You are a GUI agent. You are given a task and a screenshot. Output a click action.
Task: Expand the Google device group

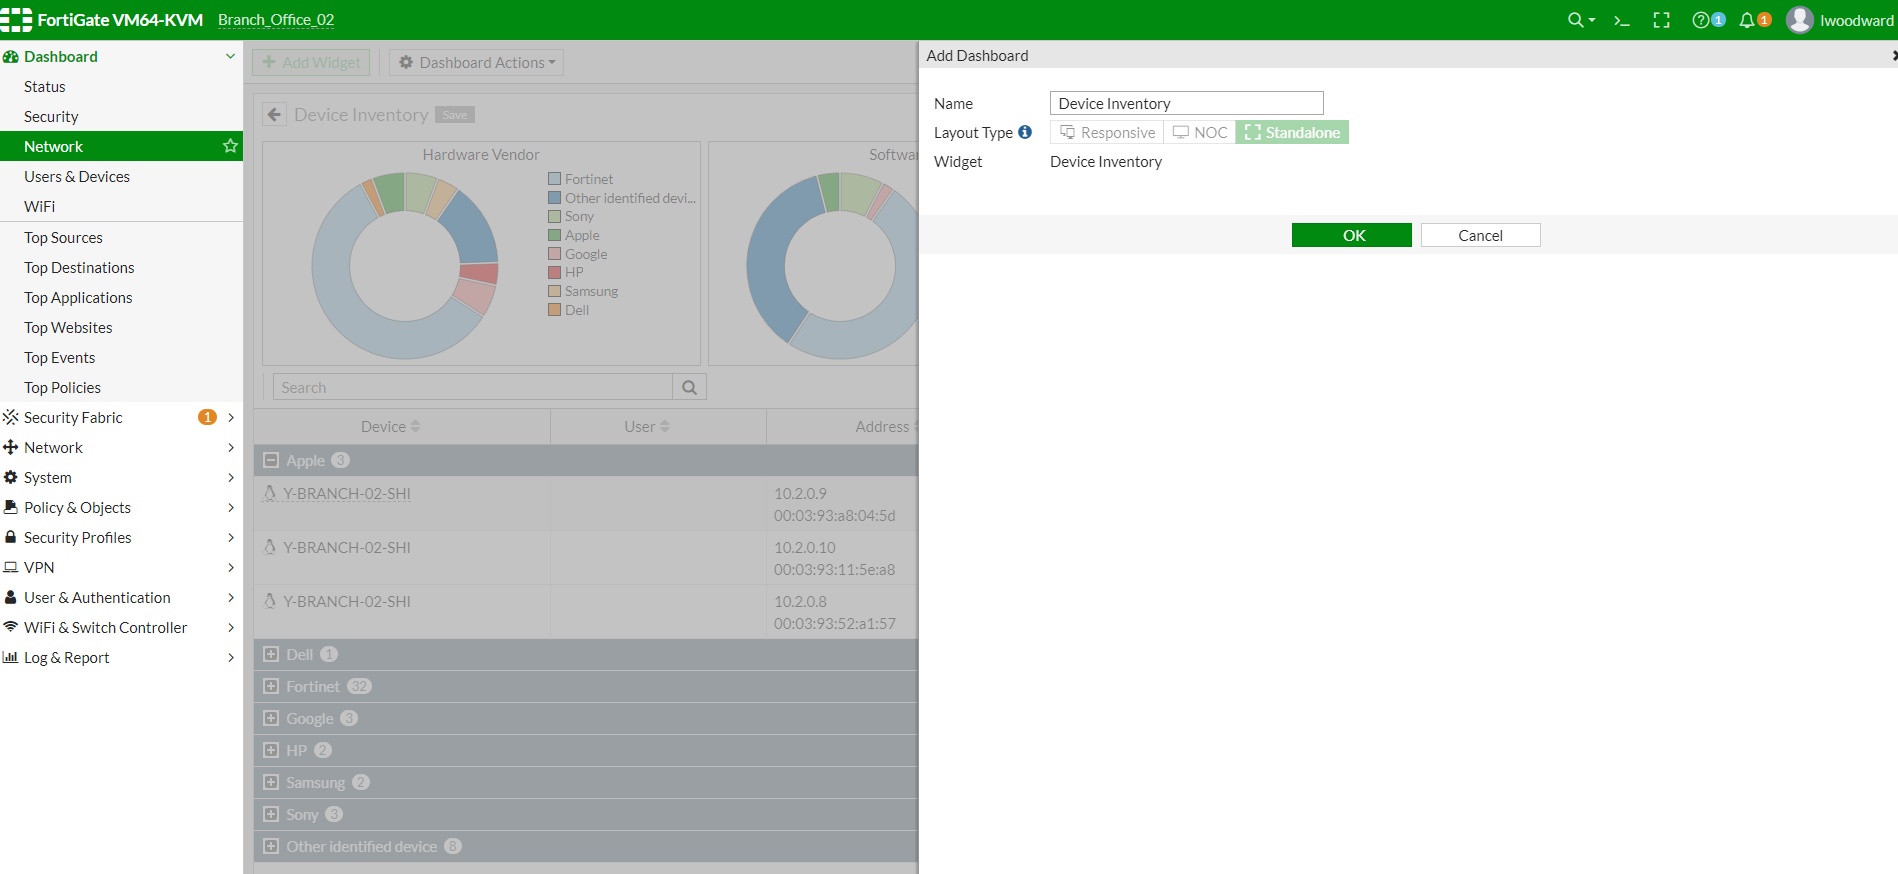click(x=271, y=718)
